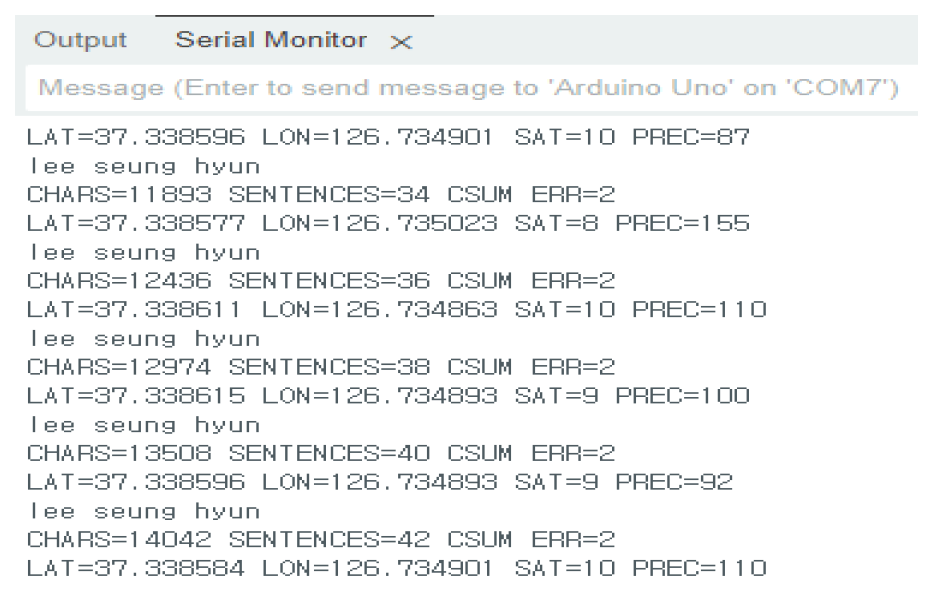
Task: Click the PREC=100 reading
Action: pos(683,396)
